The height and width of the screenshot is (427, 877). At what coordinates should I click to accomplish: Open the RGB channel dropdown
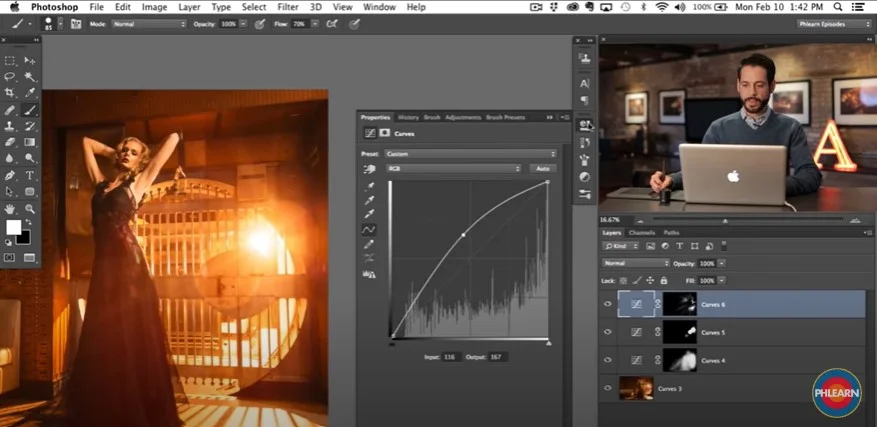tap(454, 169)
